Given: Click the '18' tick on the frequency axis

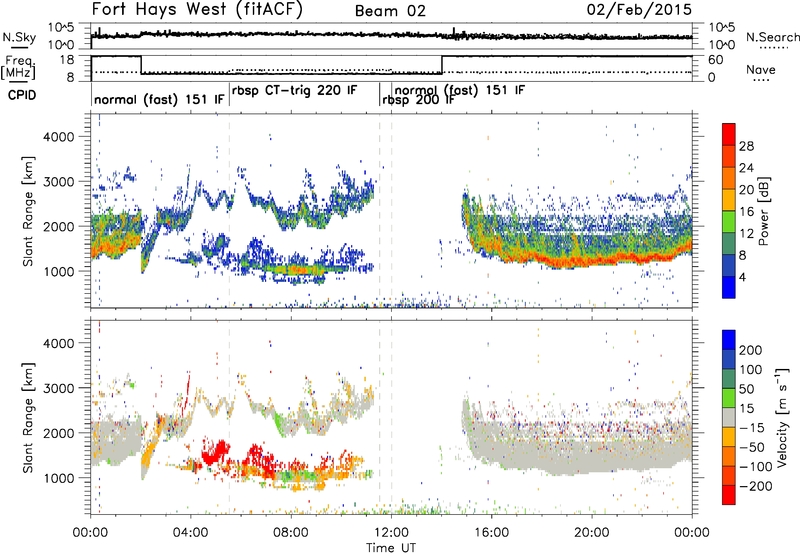Looking at the screenshot, I should tap(67, 60).
